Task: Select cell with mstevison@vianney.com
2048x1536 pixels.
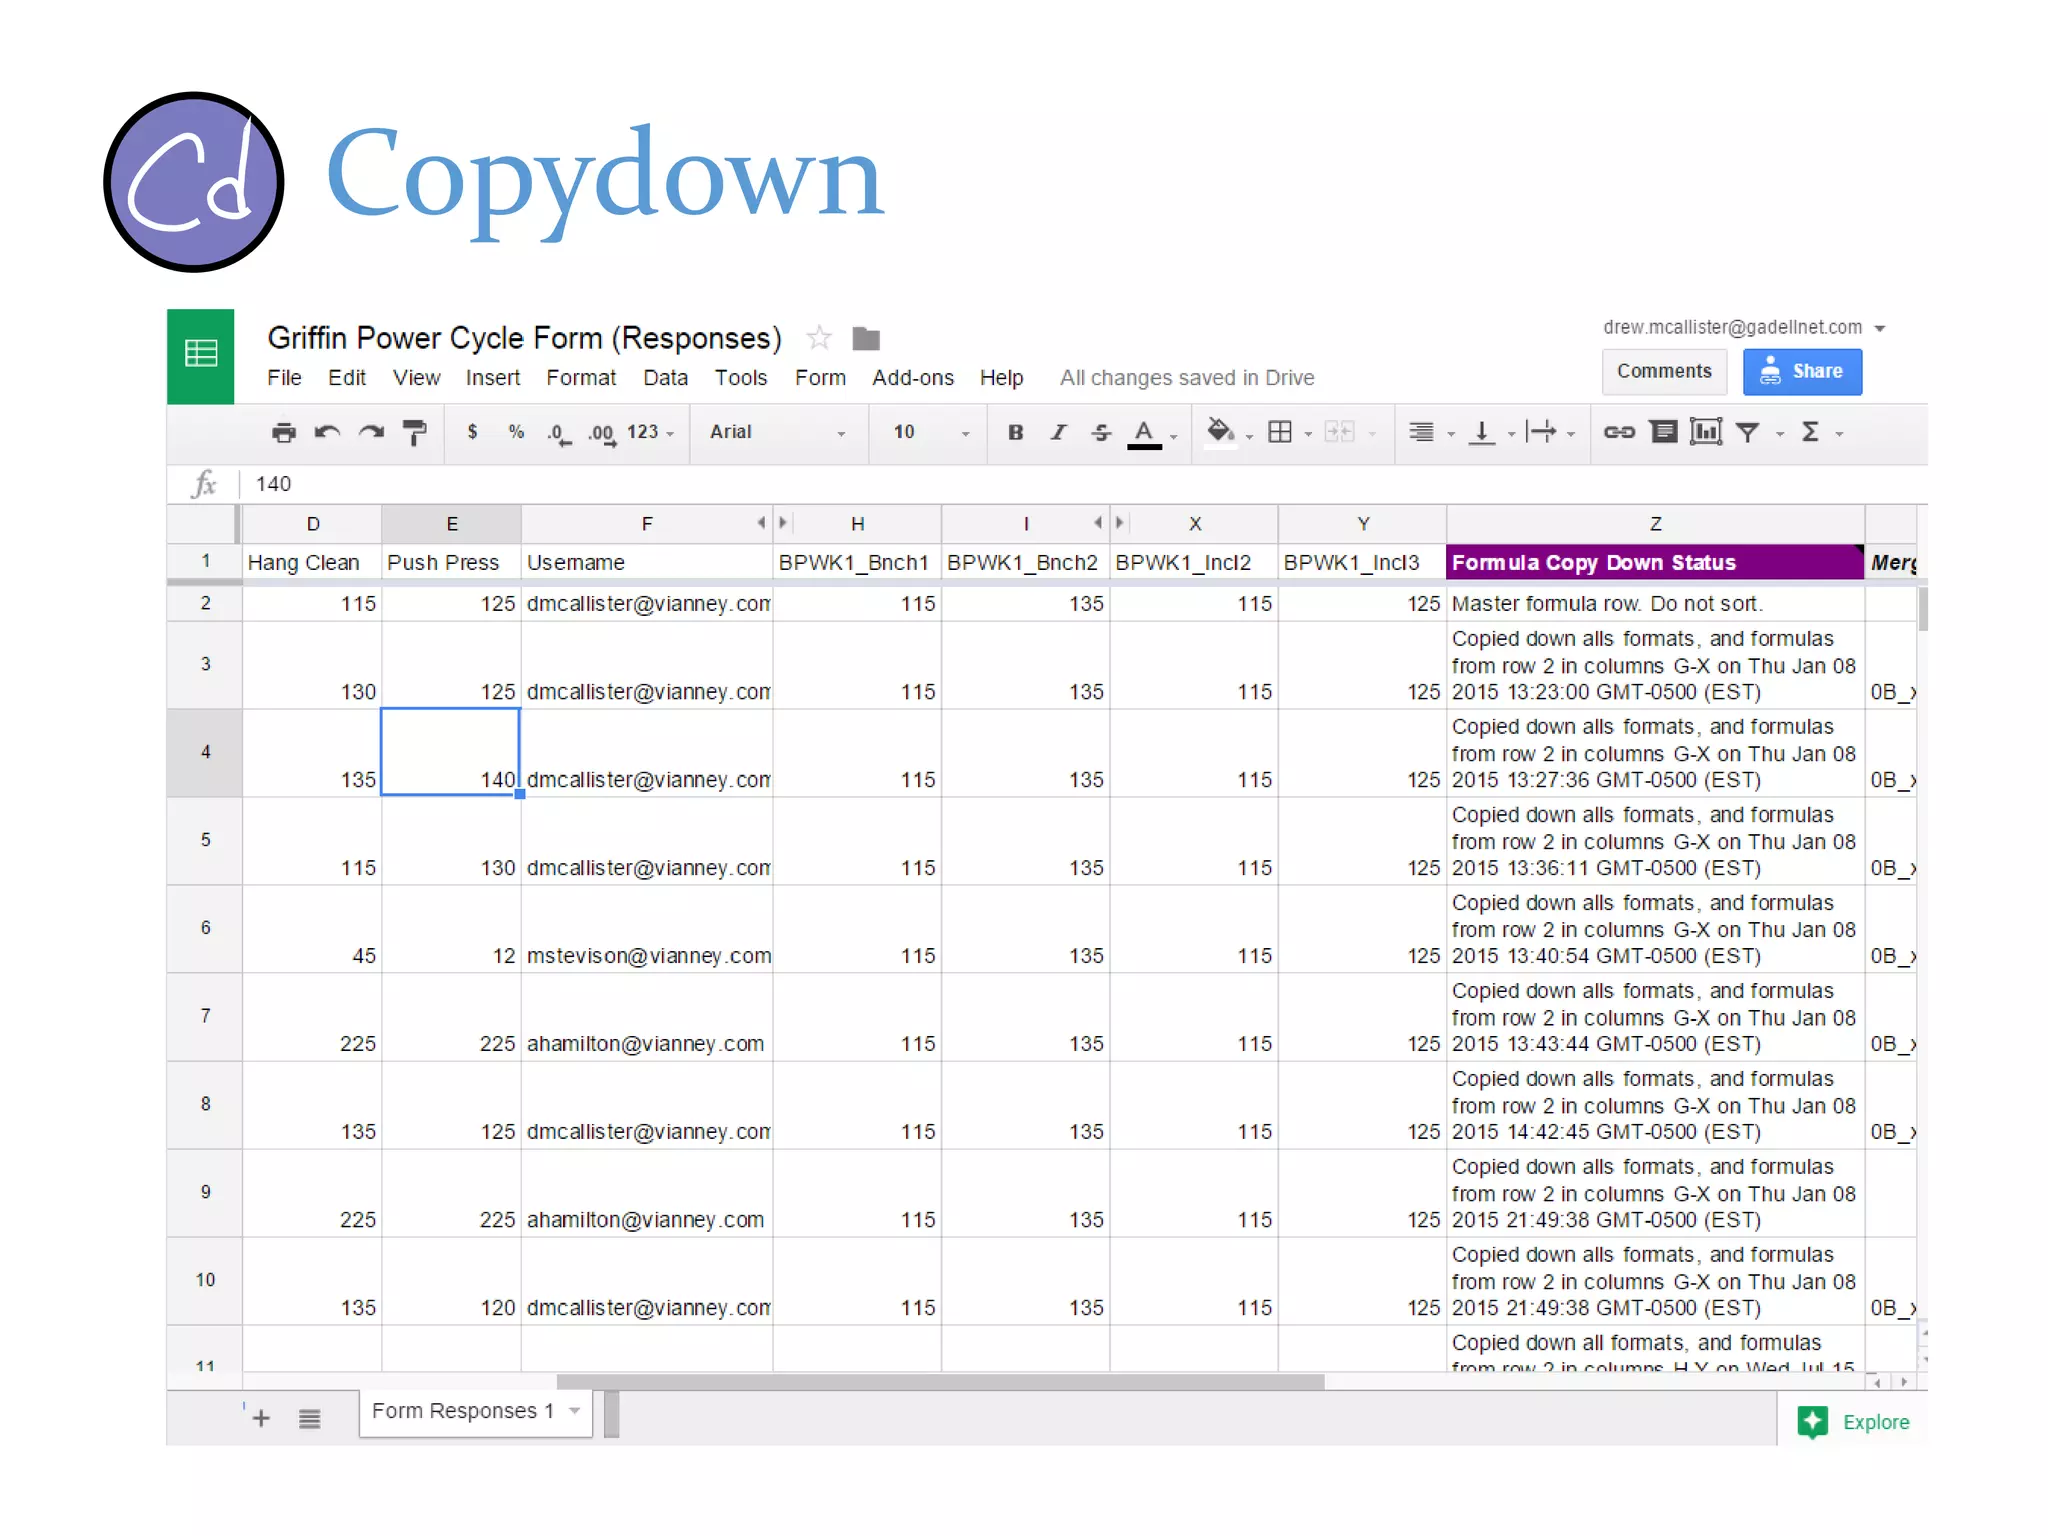Action: [647, 930]
